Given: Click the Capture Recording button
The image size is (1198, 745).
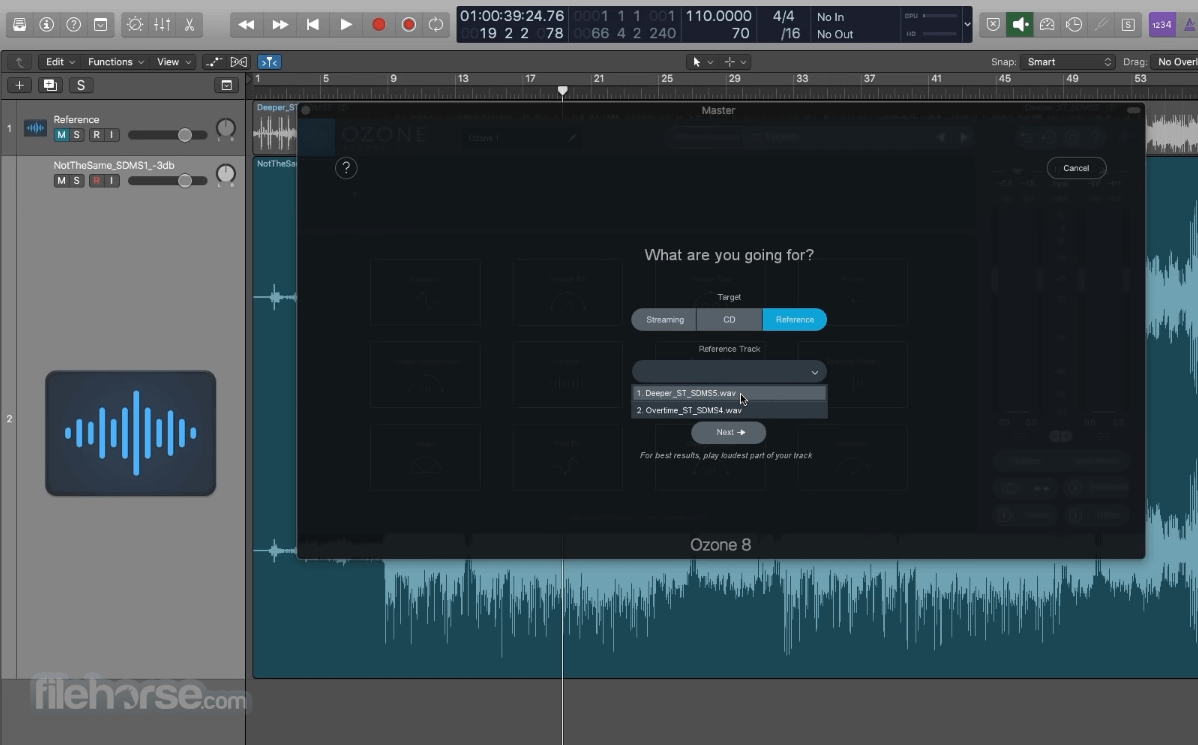Looking at the screenshot, I should pos(409,24).
